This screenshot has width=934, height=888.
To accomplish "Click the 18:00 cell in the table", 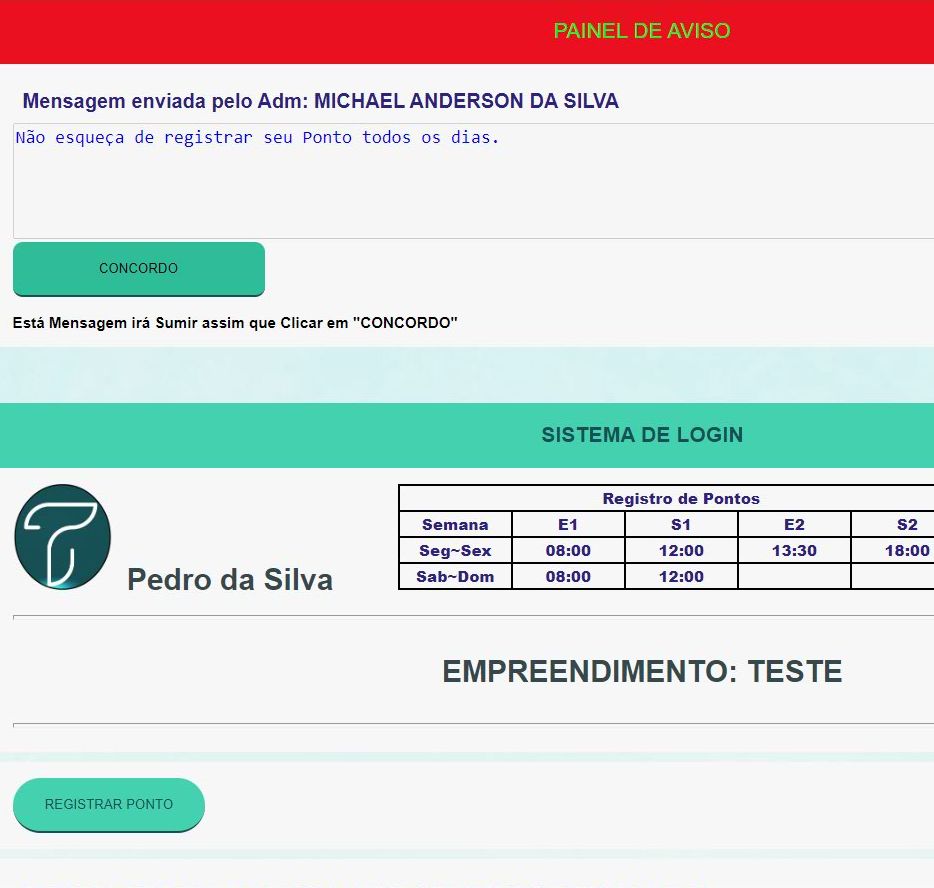I will click(x=906, y=551).
